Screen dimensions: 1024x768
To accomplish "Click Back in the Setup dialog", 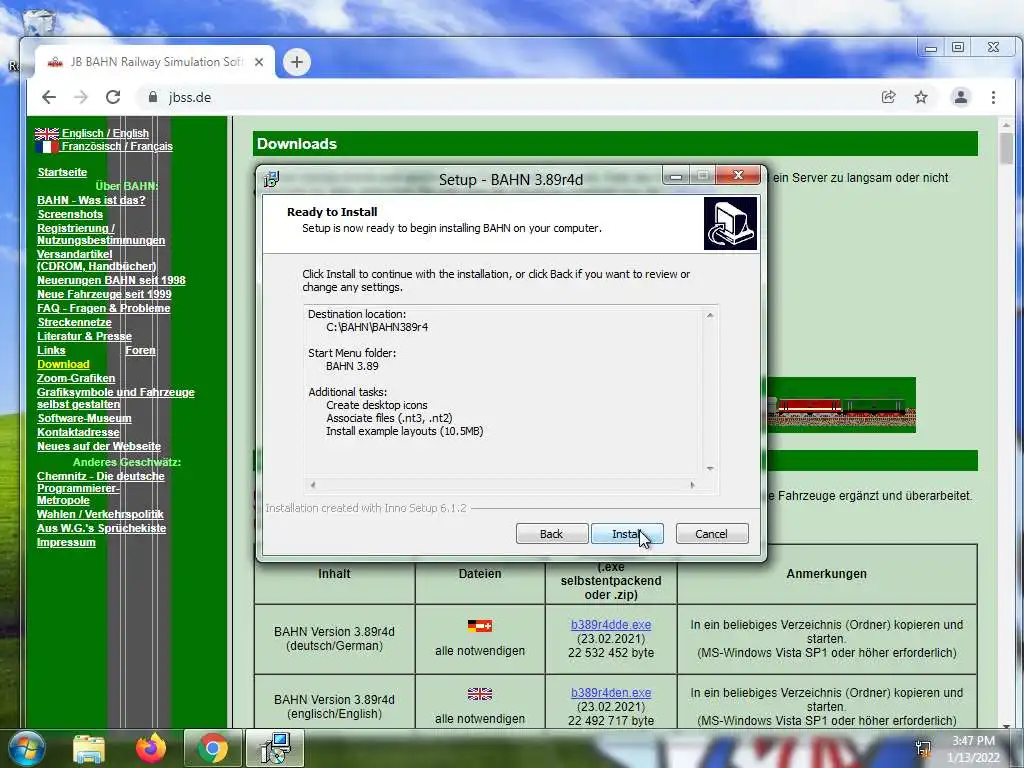I will 551,534.
